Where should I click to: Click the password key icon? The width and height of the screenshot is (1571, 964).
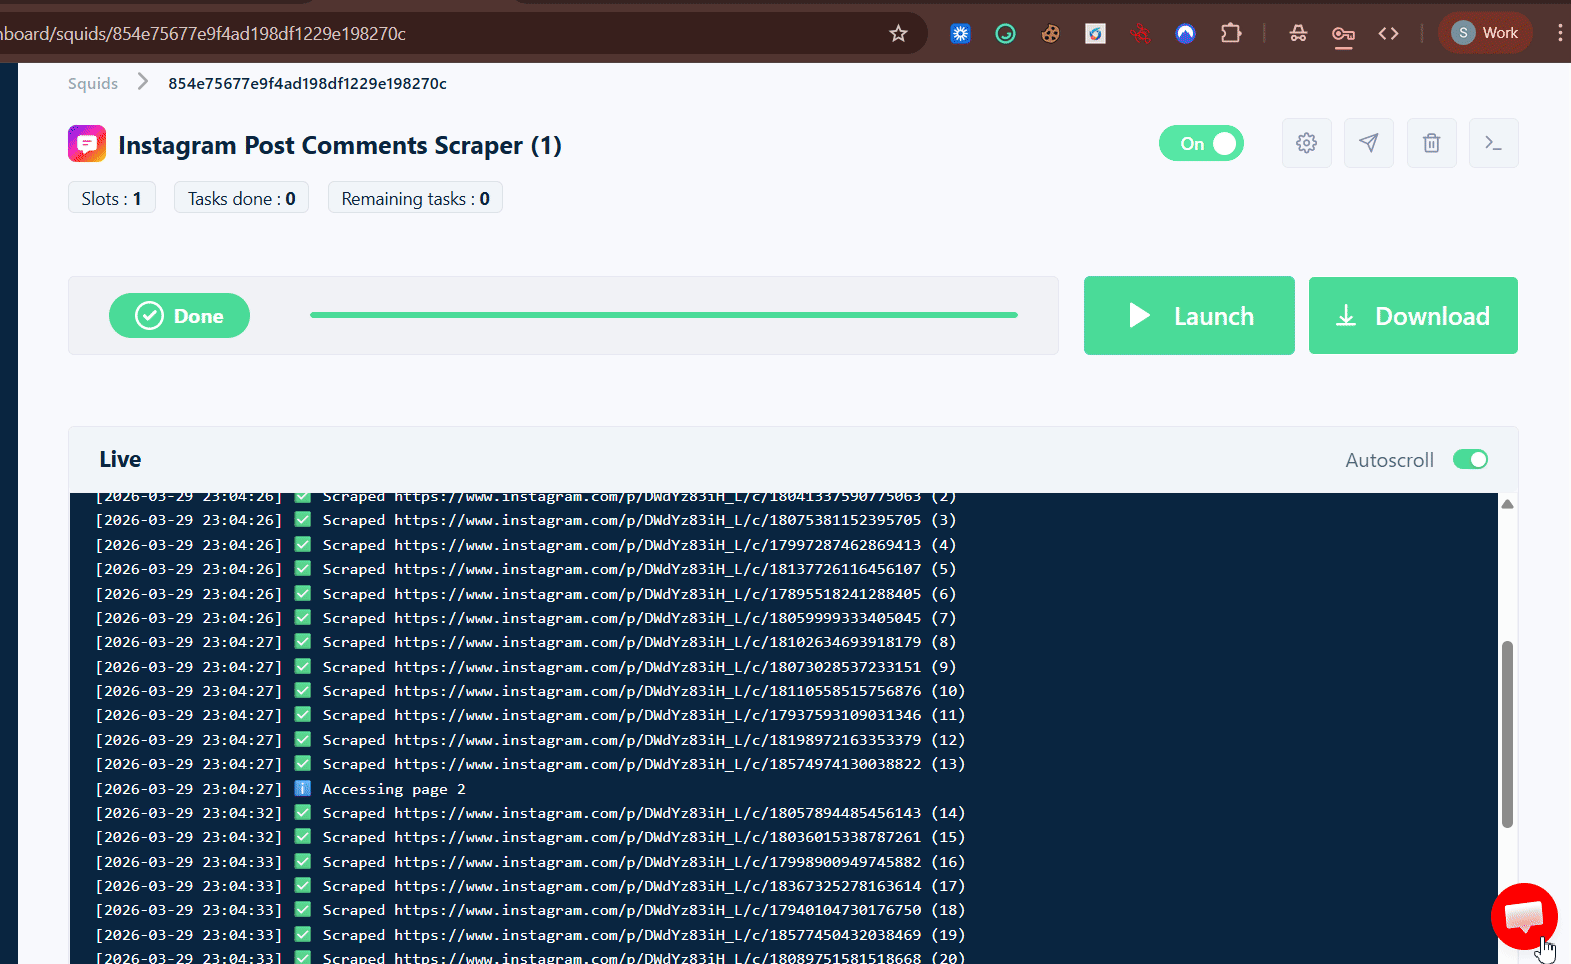1343,34
